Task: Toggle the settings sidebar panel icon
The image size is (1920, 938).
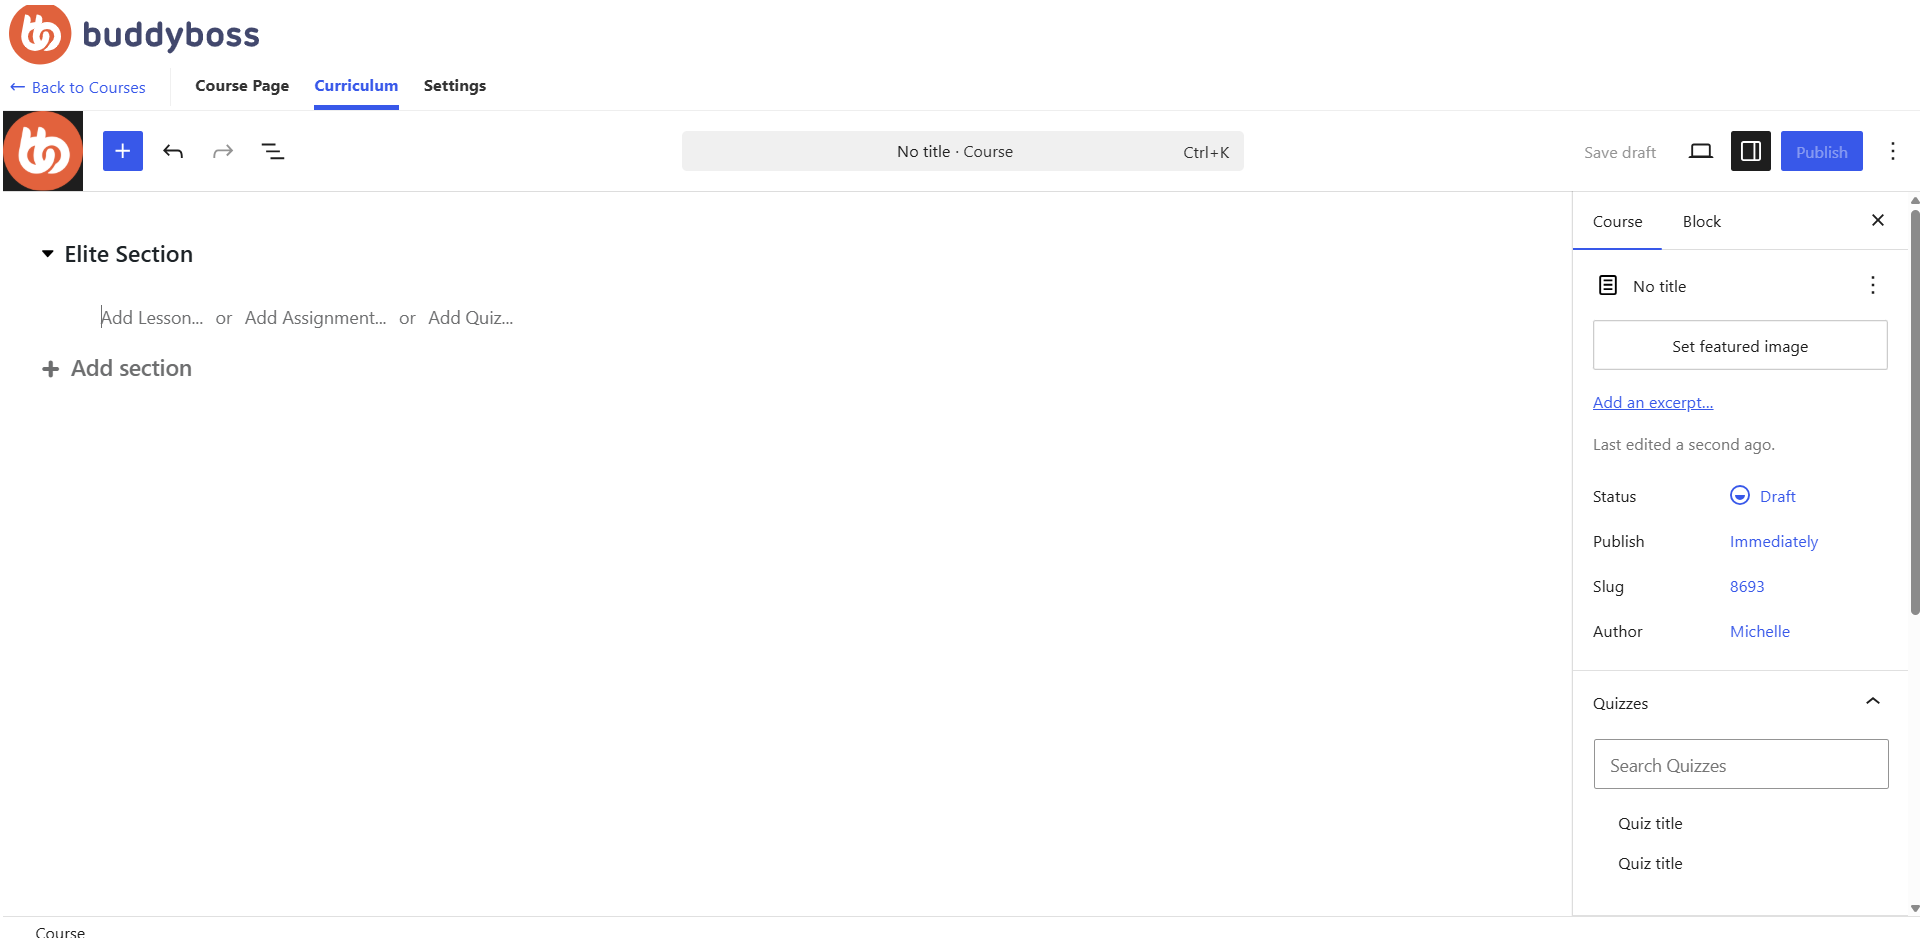Action: (x=1751, y=151)
